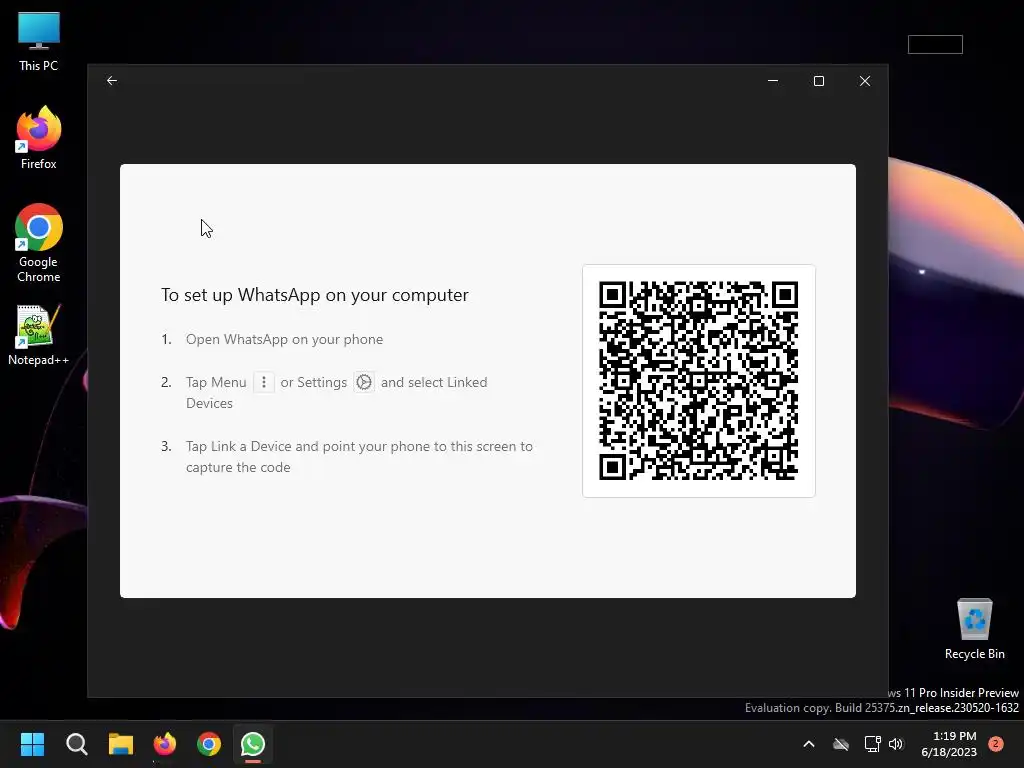
Task: Click the WhatsApp QR code
Action: [698, 381]
